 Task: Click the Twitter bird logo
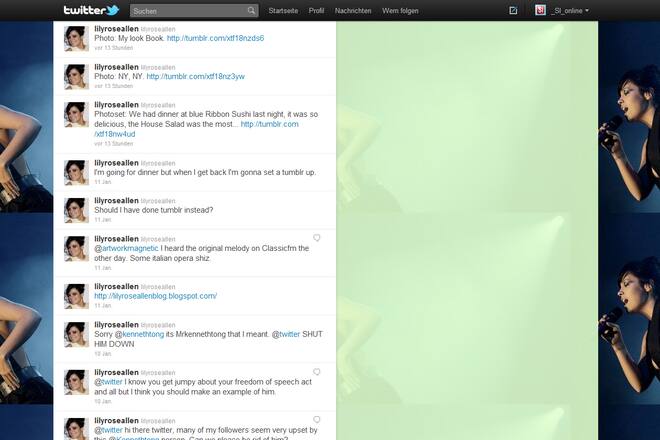point(92,10)
